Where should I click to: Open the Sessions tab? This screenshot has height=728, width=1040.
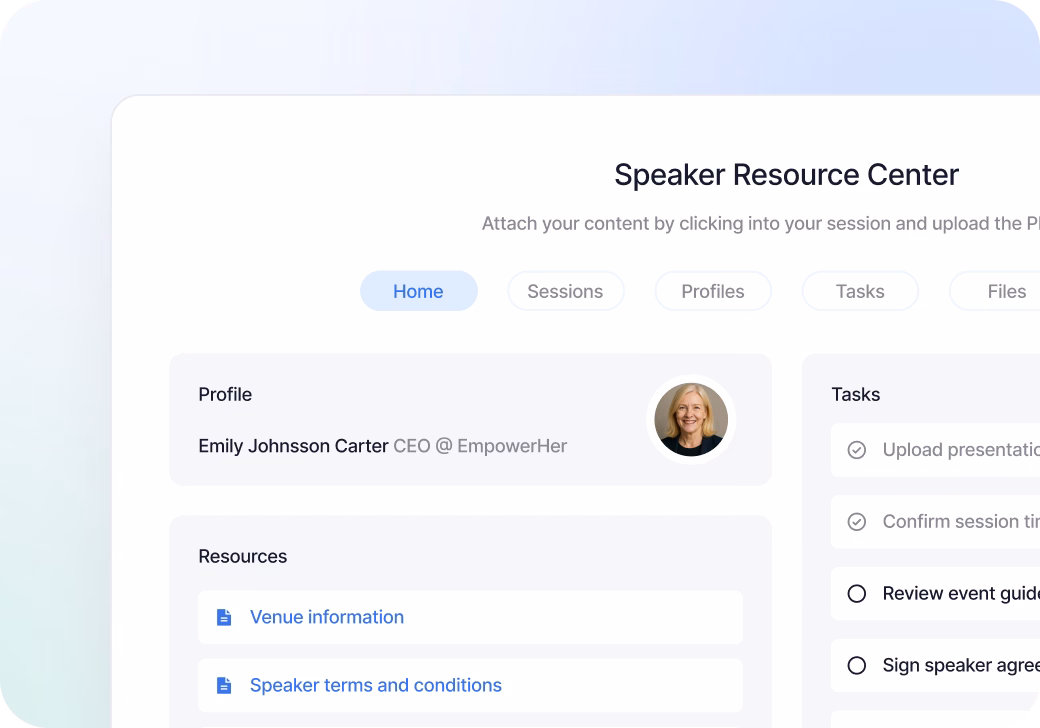566,291
